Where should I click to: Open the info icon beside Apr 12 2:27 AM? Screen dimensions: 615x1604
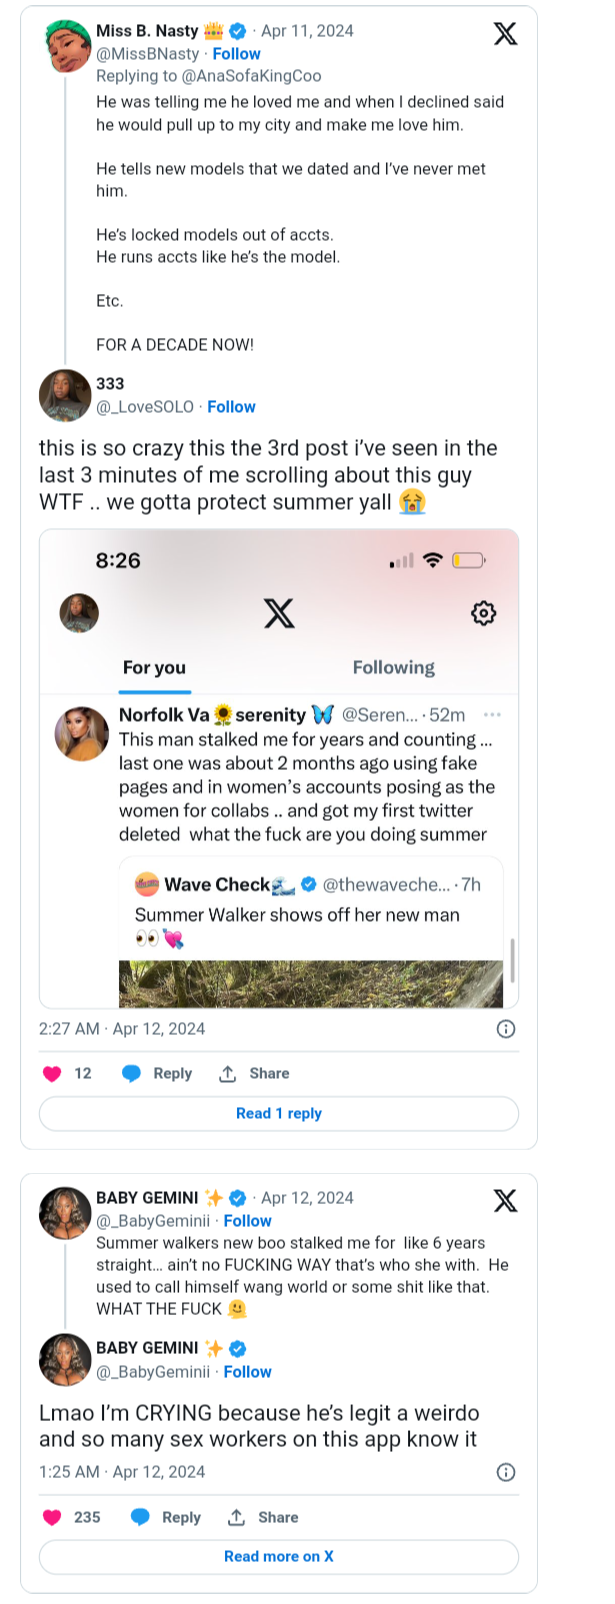(x=506, y=1029)
